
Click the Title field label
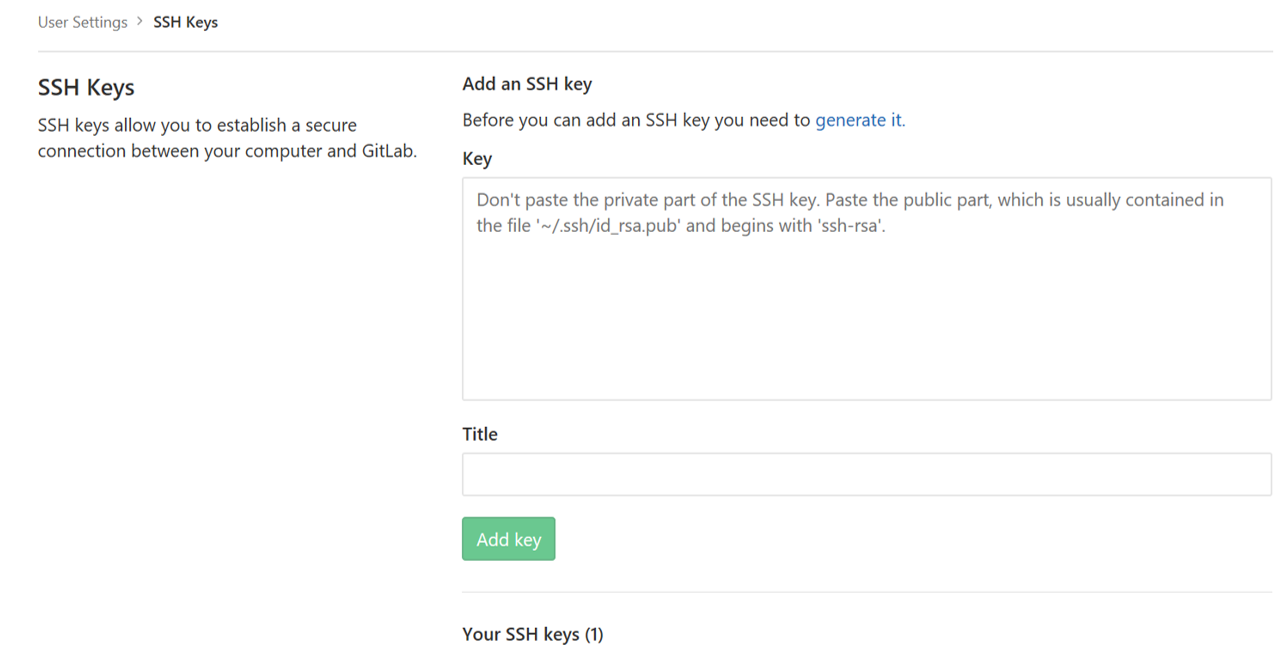(480, 434)
